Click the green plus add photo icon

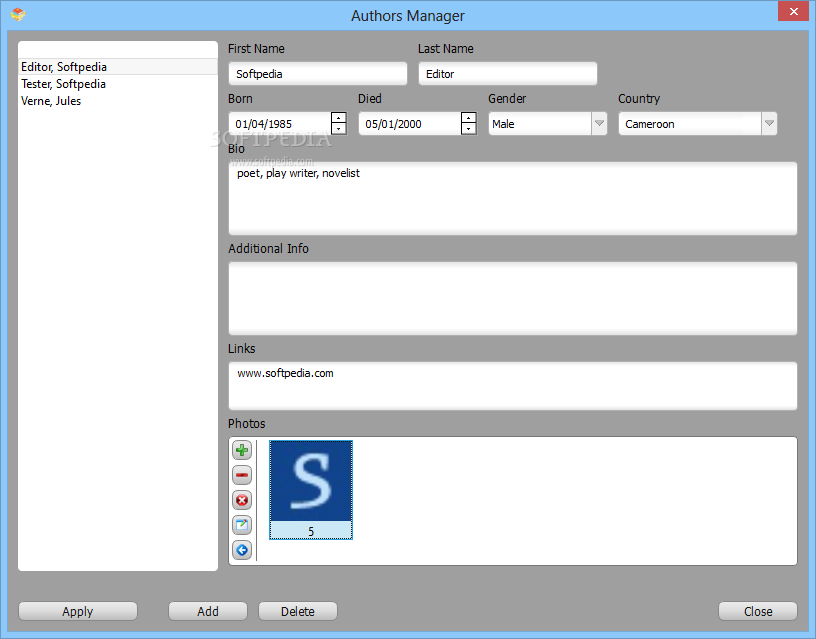pos(242,450)
